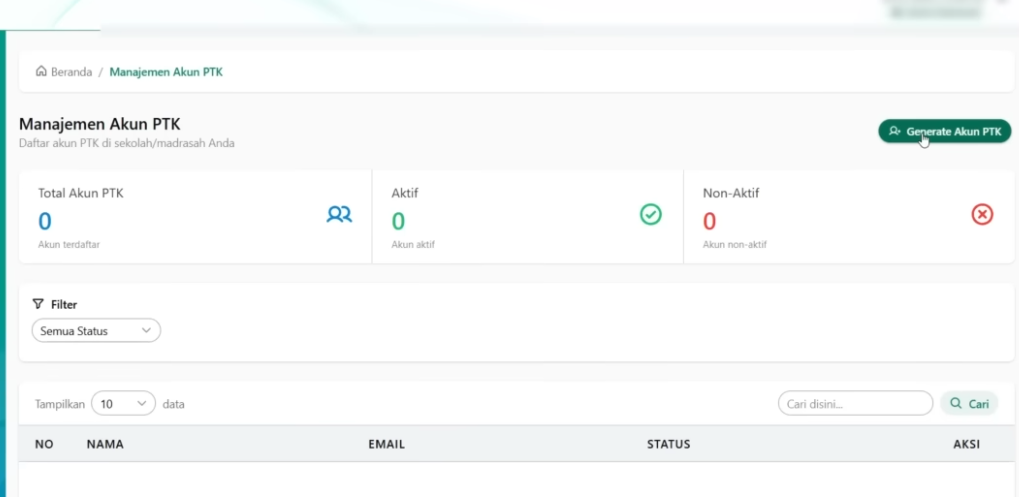Image resolution: width=1019 pixels, height=497 pixels.
Task: Click the STATUS column header
Action: 669,444
